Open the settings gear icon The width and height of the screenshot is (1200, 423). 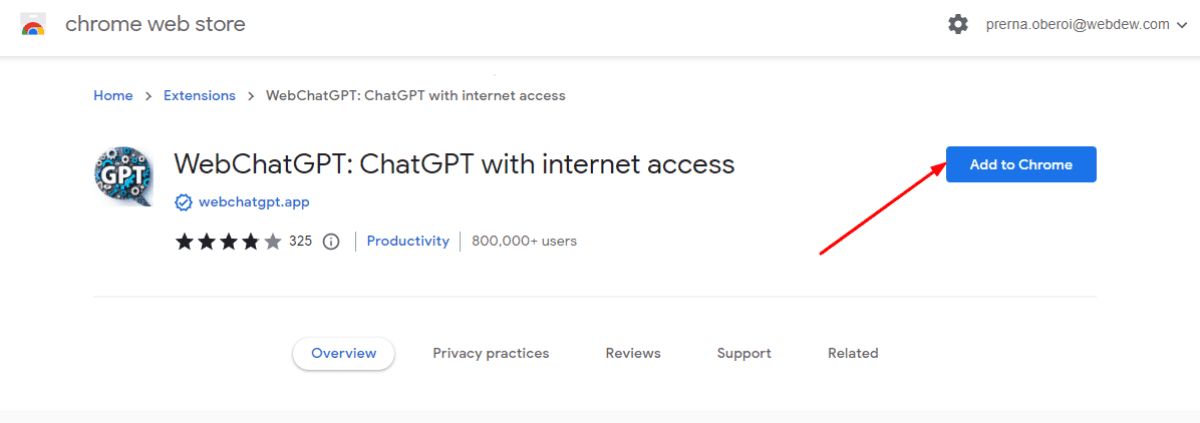[958, 24]
